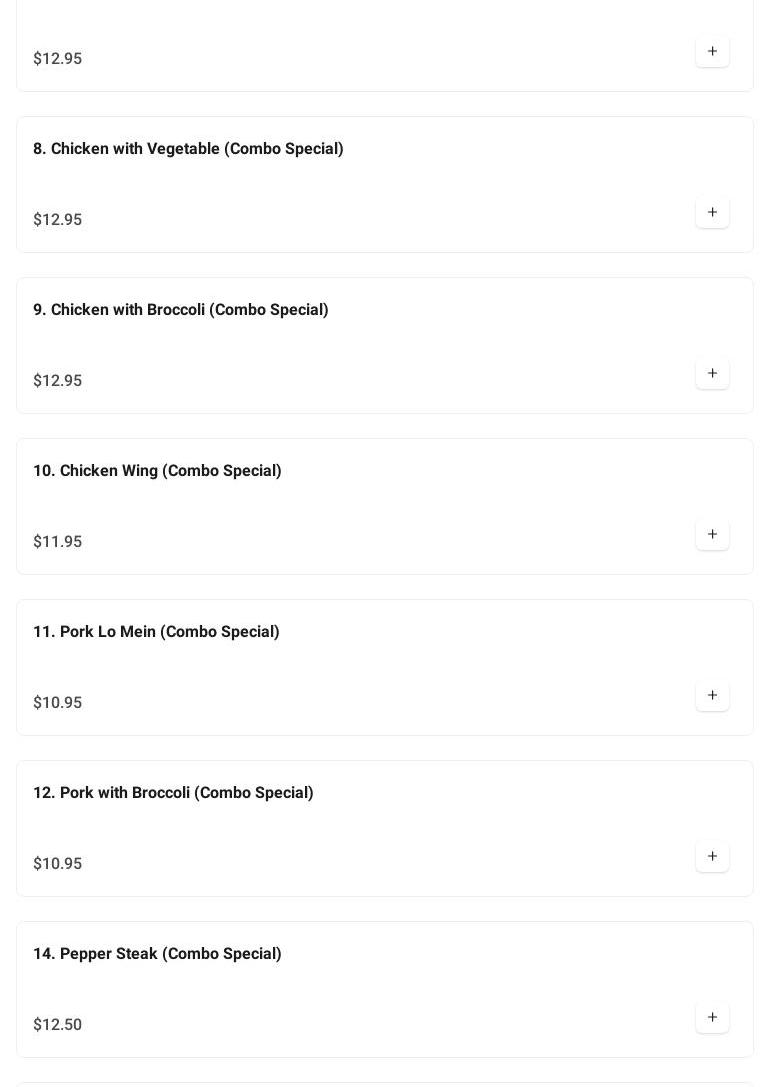Click the $12.95 price under Chicken with Broccoli

click(x=58, y=381)
